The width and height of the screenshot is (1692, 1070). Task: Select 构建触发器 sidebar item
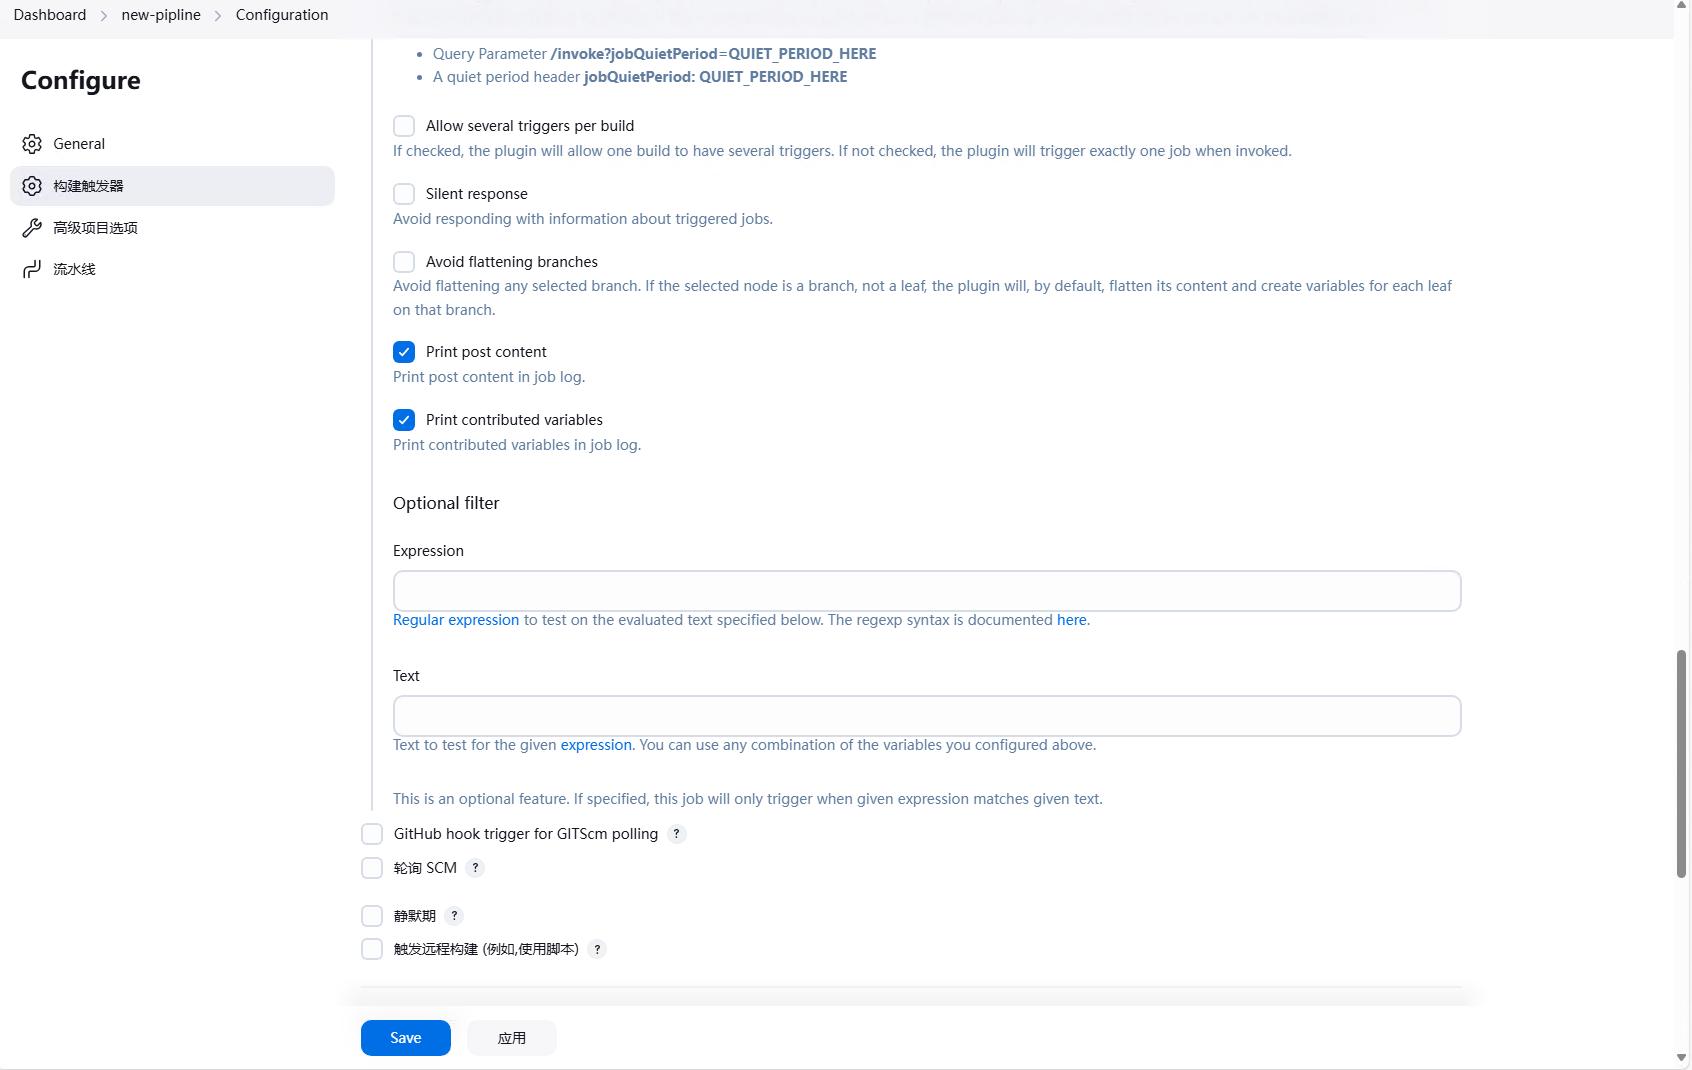tap(172, 186)
